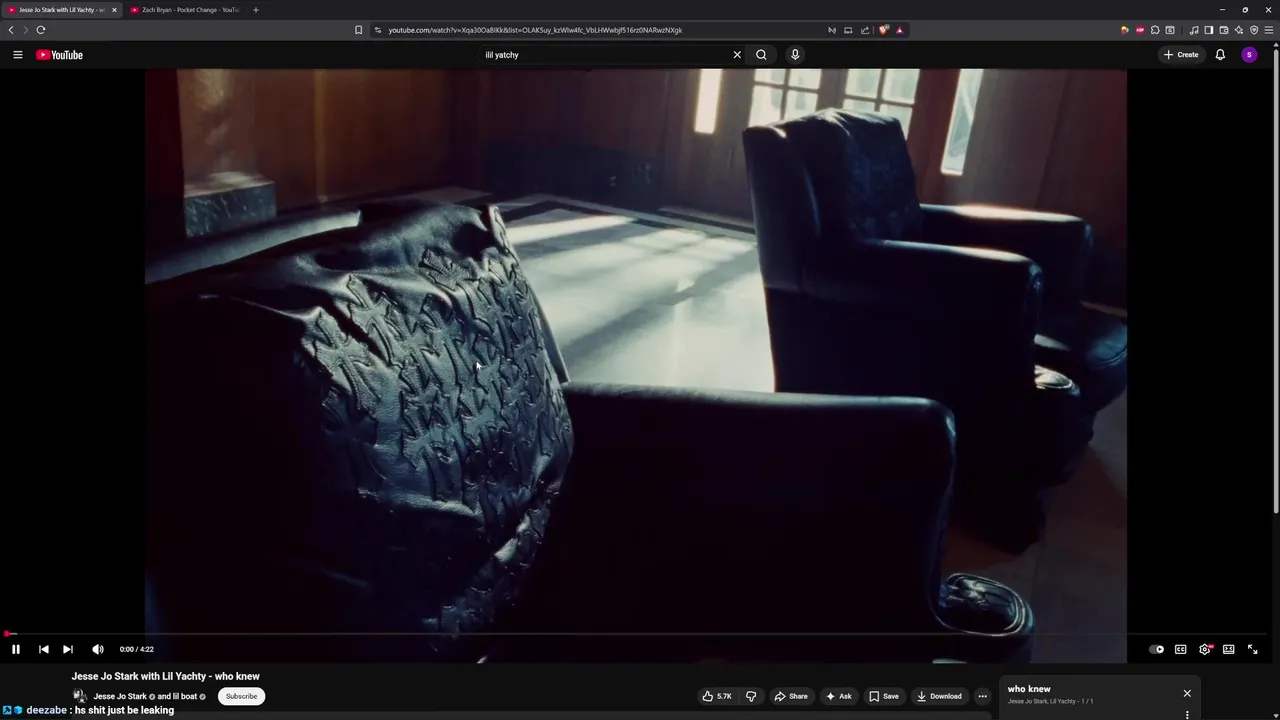This screenshot has height=720, width=1280.
Task: Save the video to a playlist
Action: (884, 696)
